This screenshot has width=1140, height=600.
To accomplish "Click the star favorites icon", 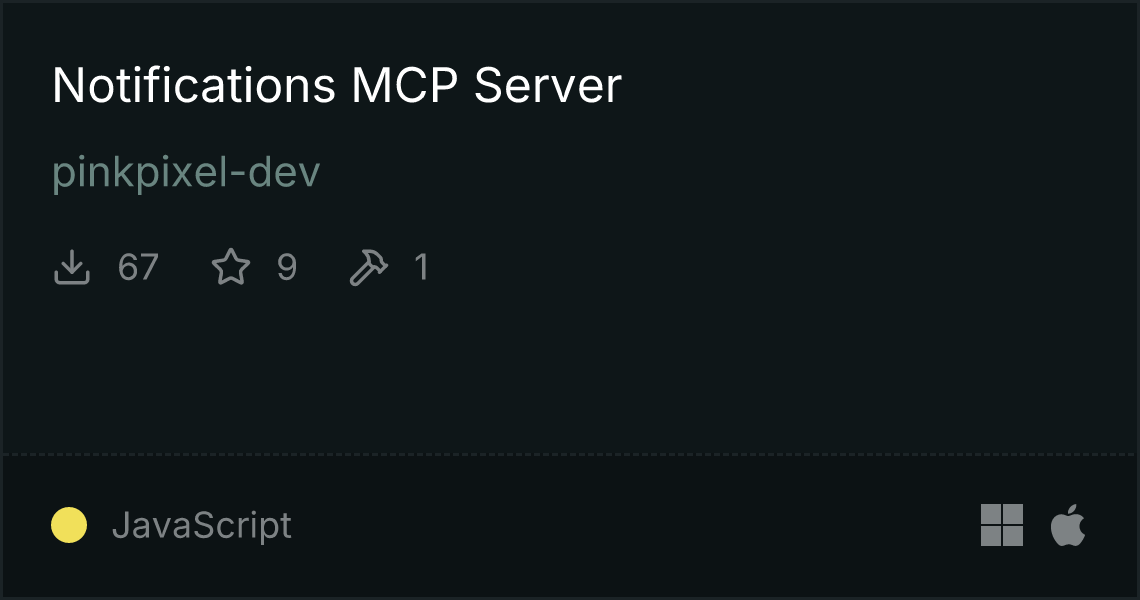I will (231, 267).
